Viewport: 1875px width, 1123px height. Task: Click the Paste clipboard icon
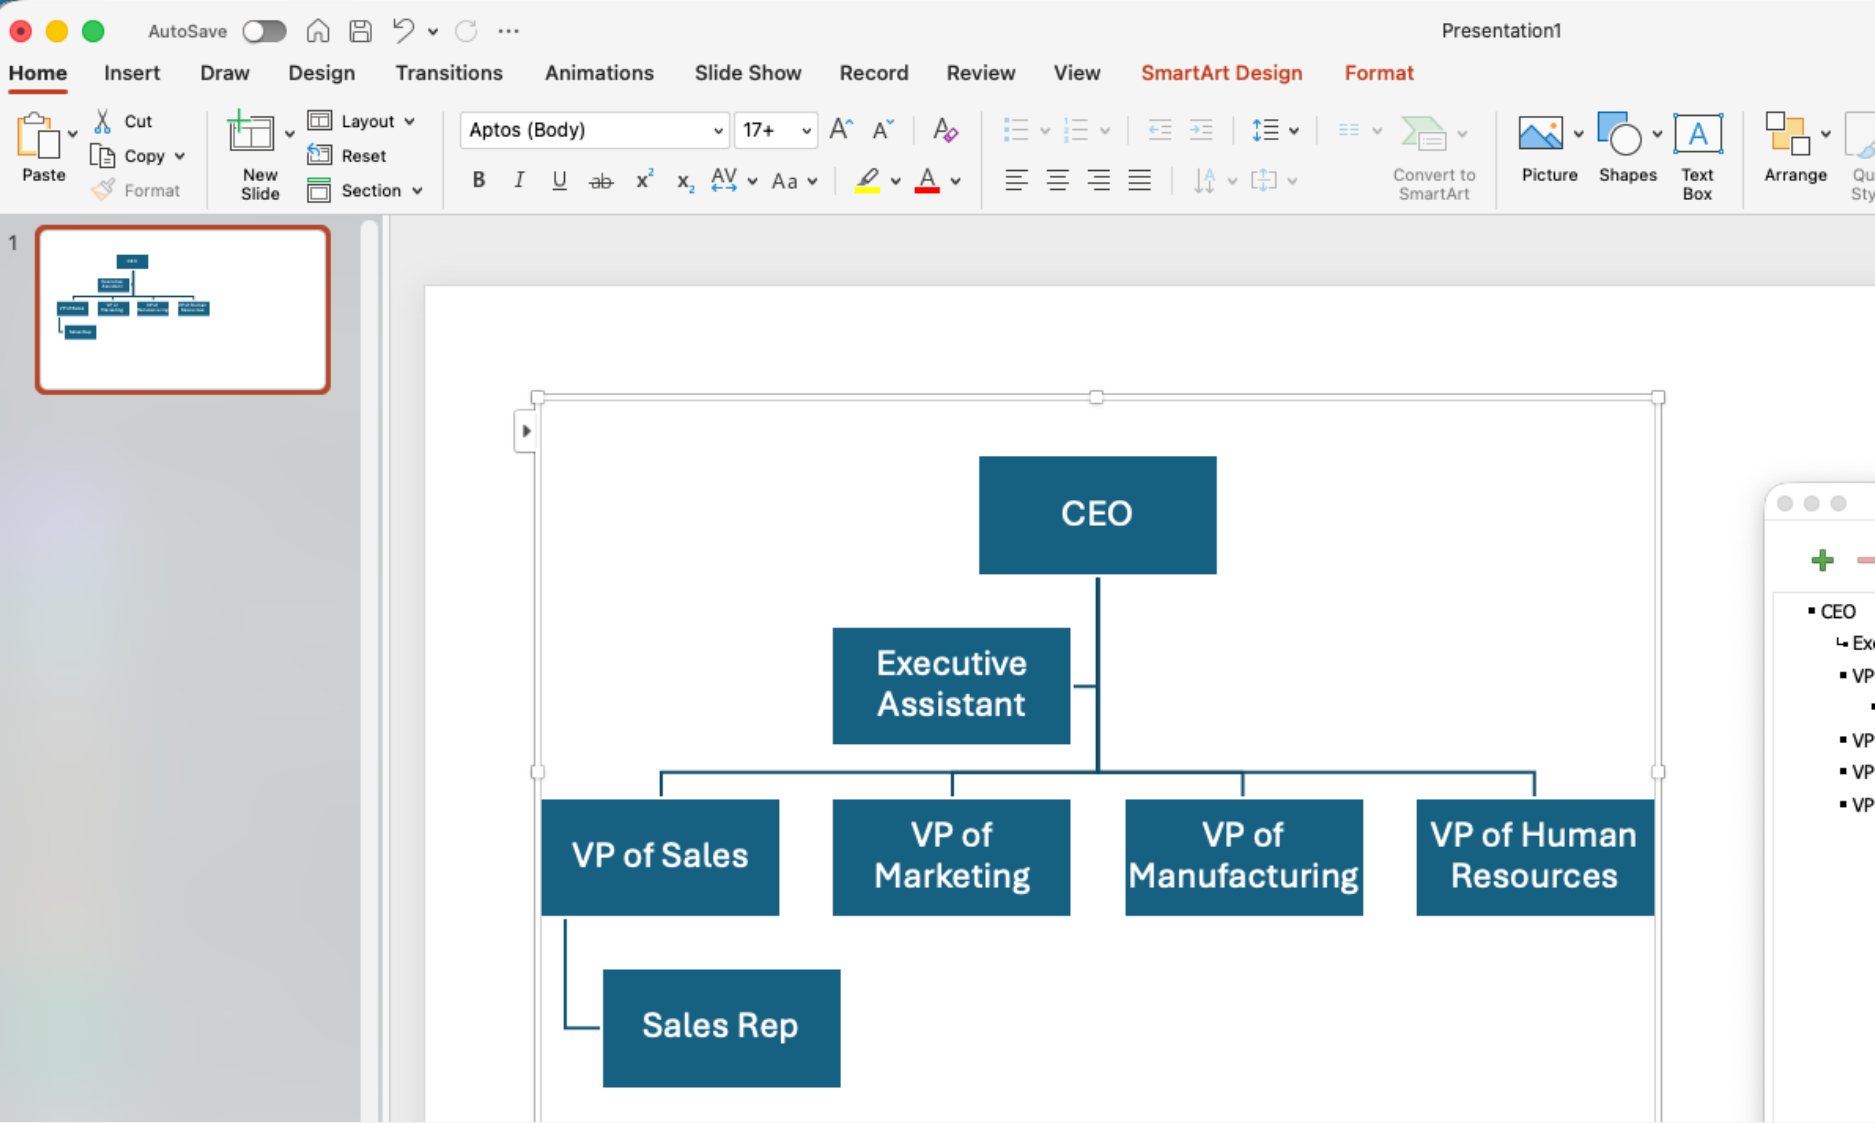(x=38, y=136)
